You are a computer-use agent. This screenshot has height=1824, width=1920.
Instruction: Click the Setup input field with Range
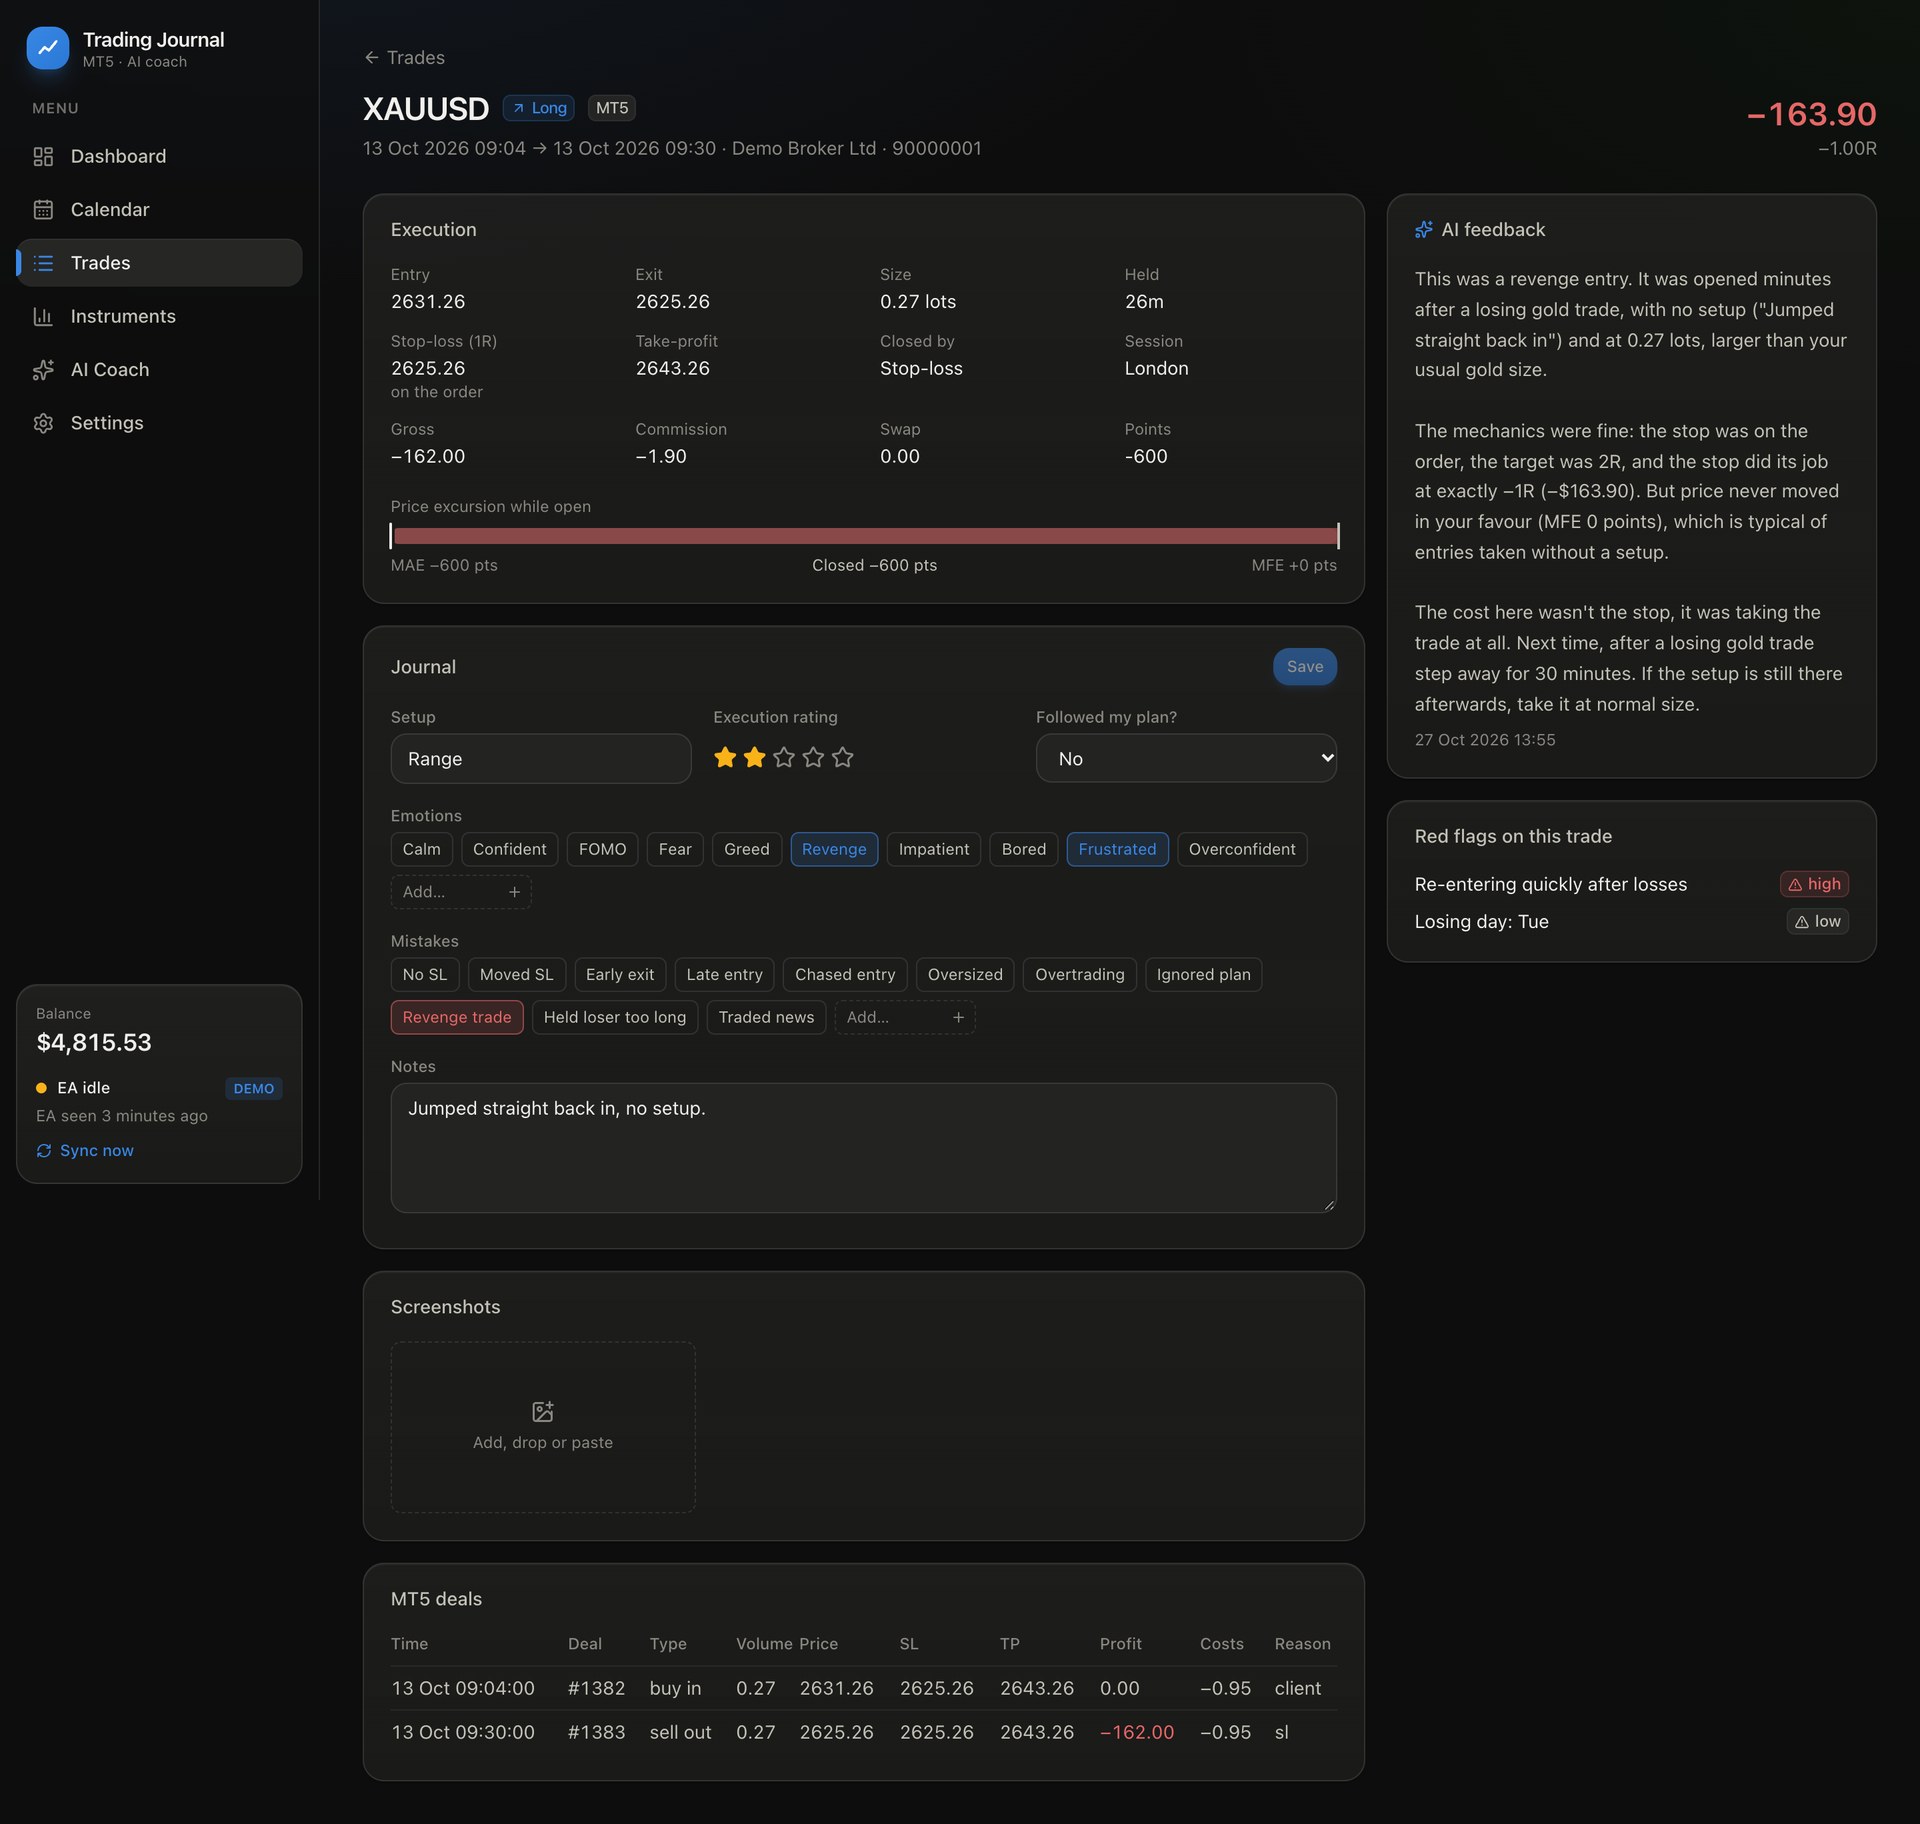[x=541, y=759]
